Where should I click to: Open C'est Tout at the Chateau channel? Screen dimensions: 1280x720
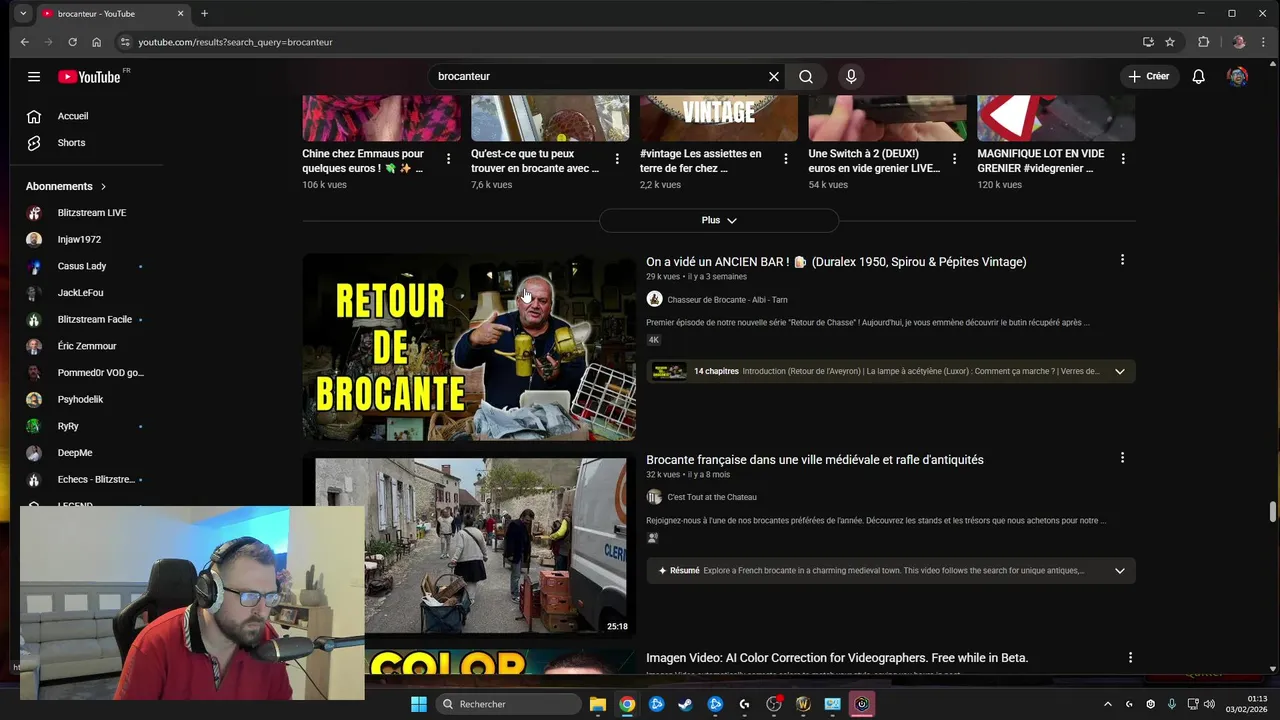pos(712,497)
